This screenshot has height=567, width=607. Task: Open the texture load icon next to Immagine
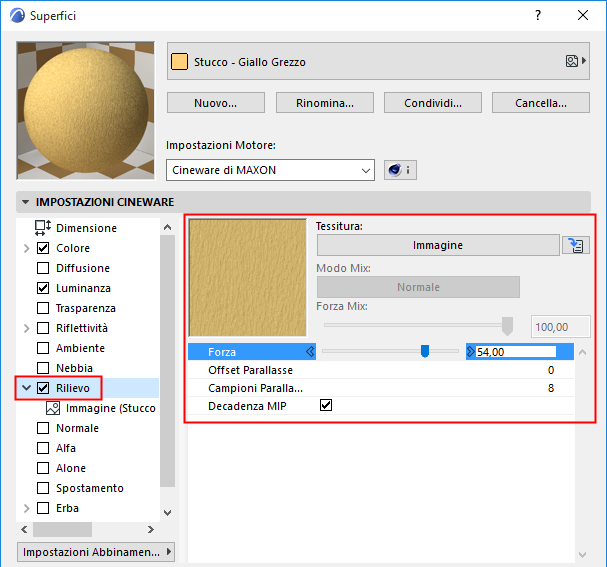point(575,245)
